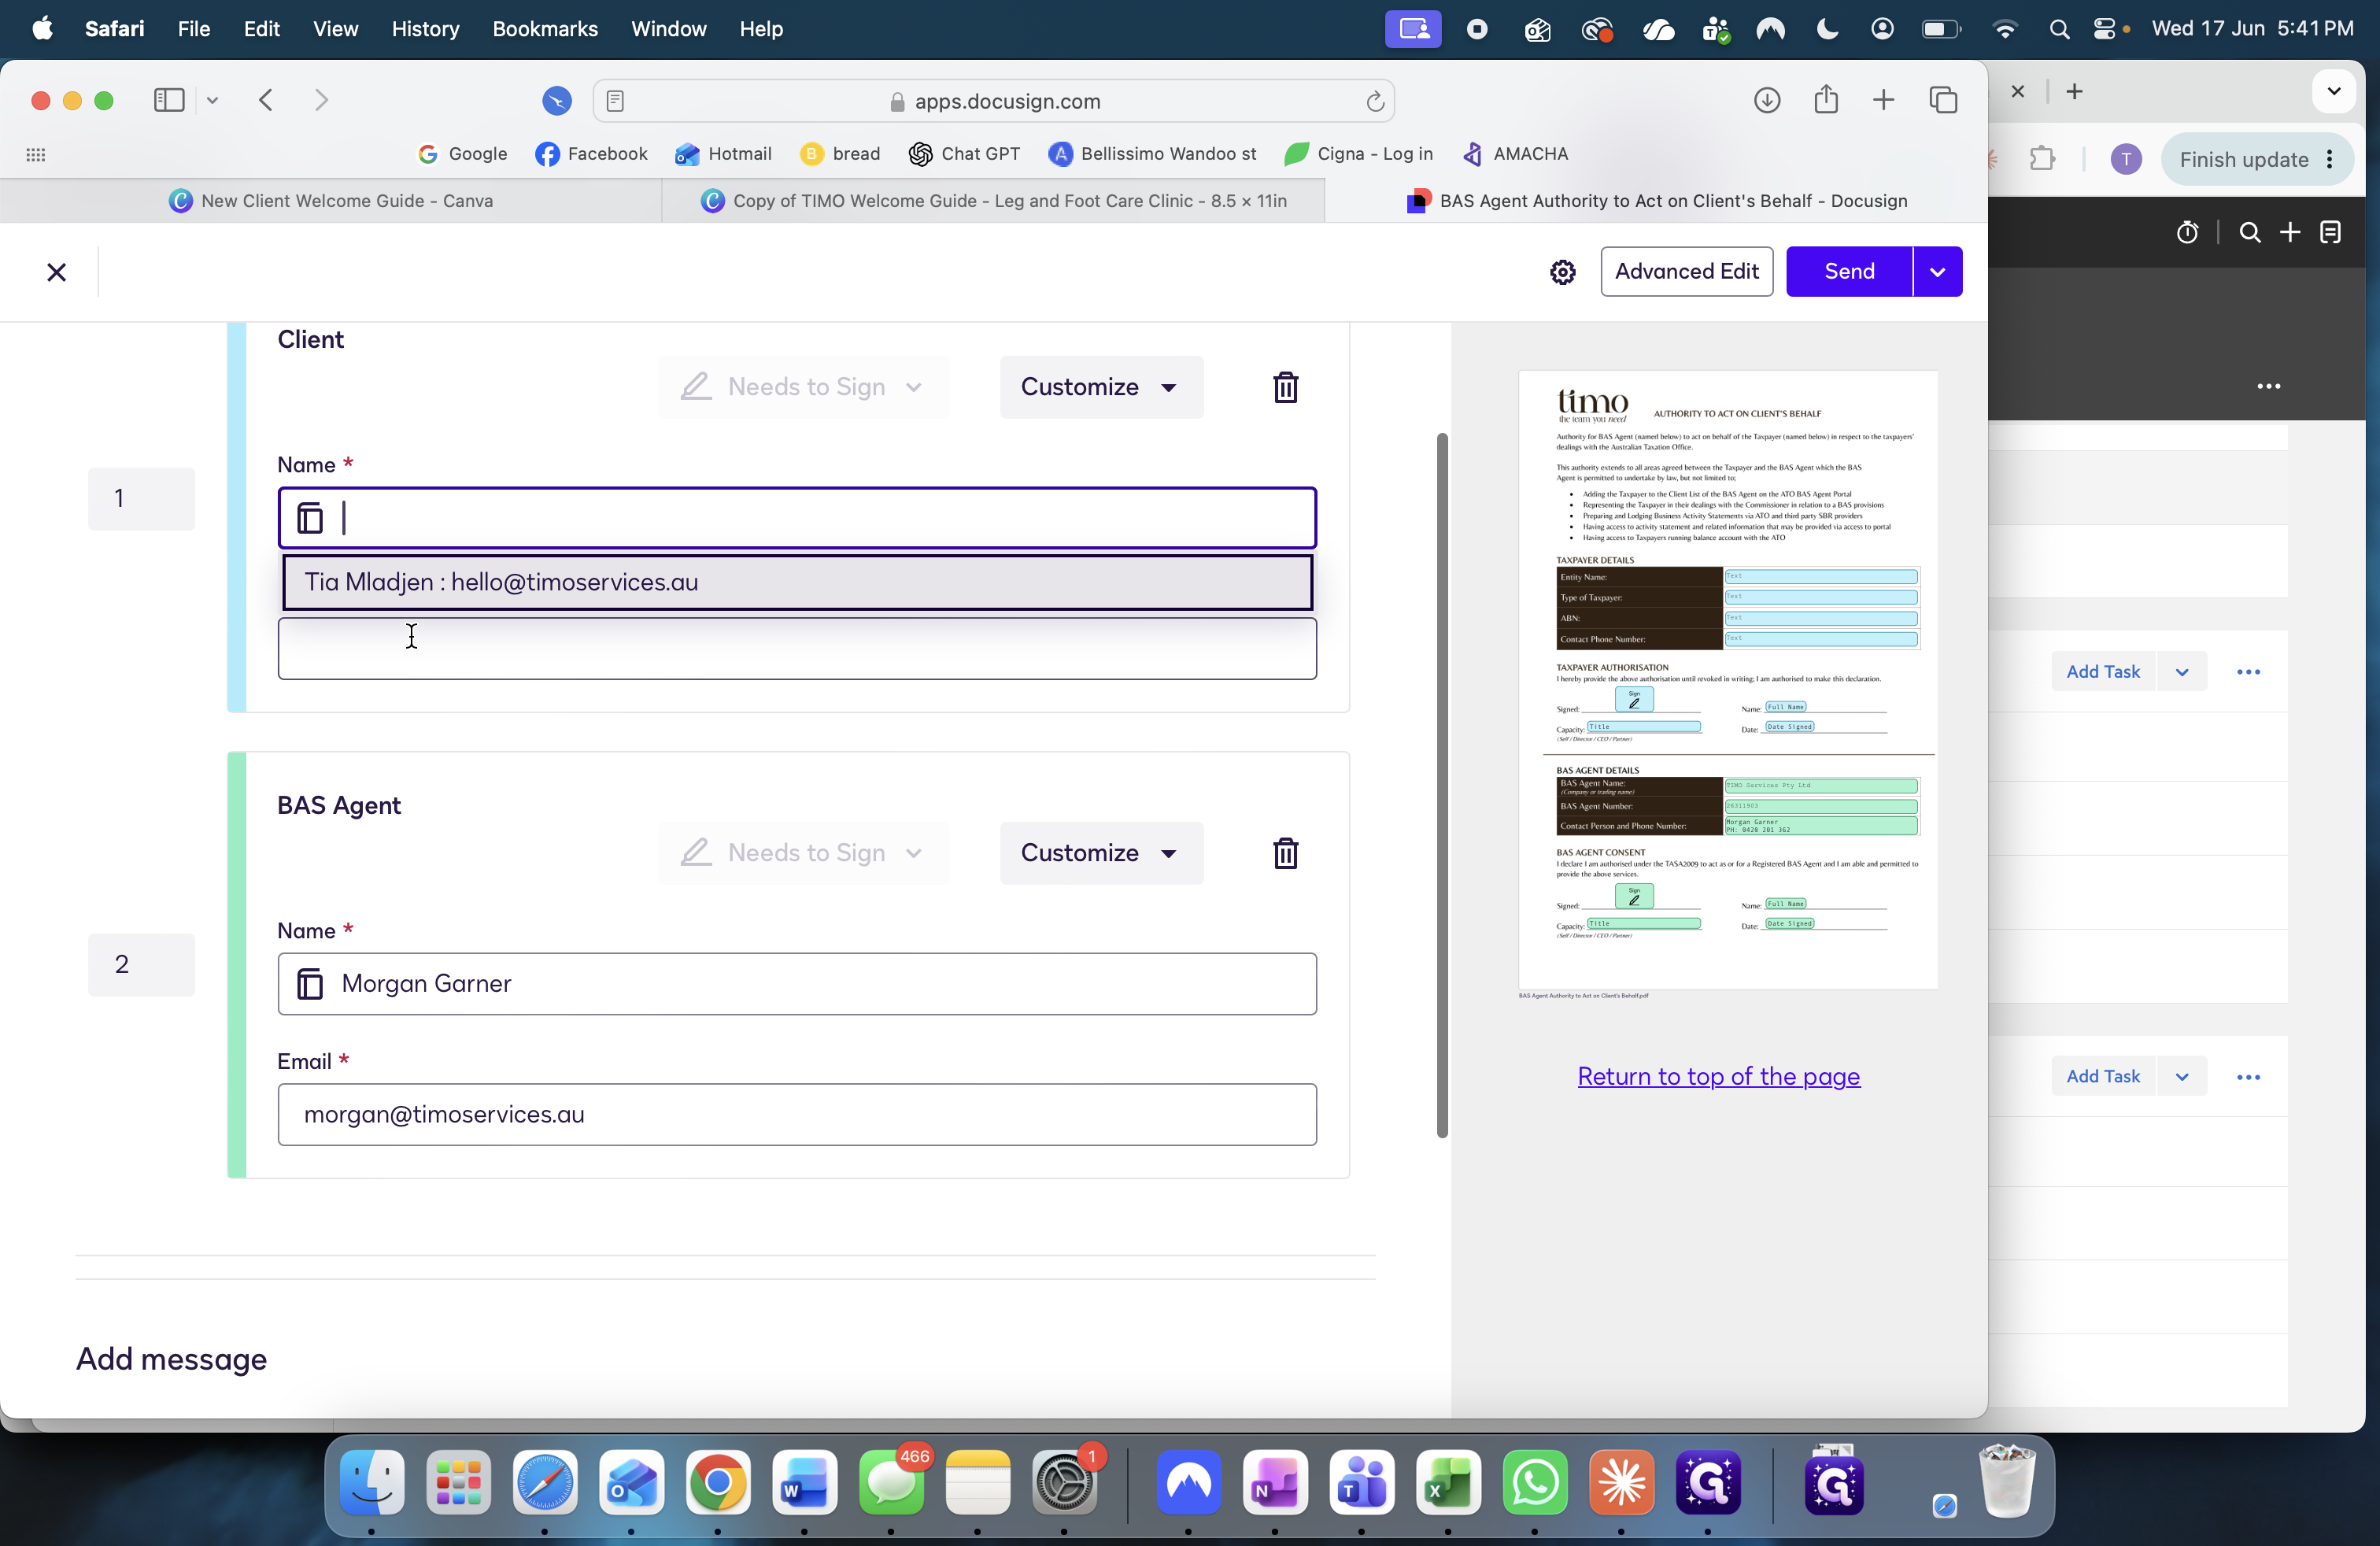Delete the Client recipient with trash icon

click(1285, 387)
